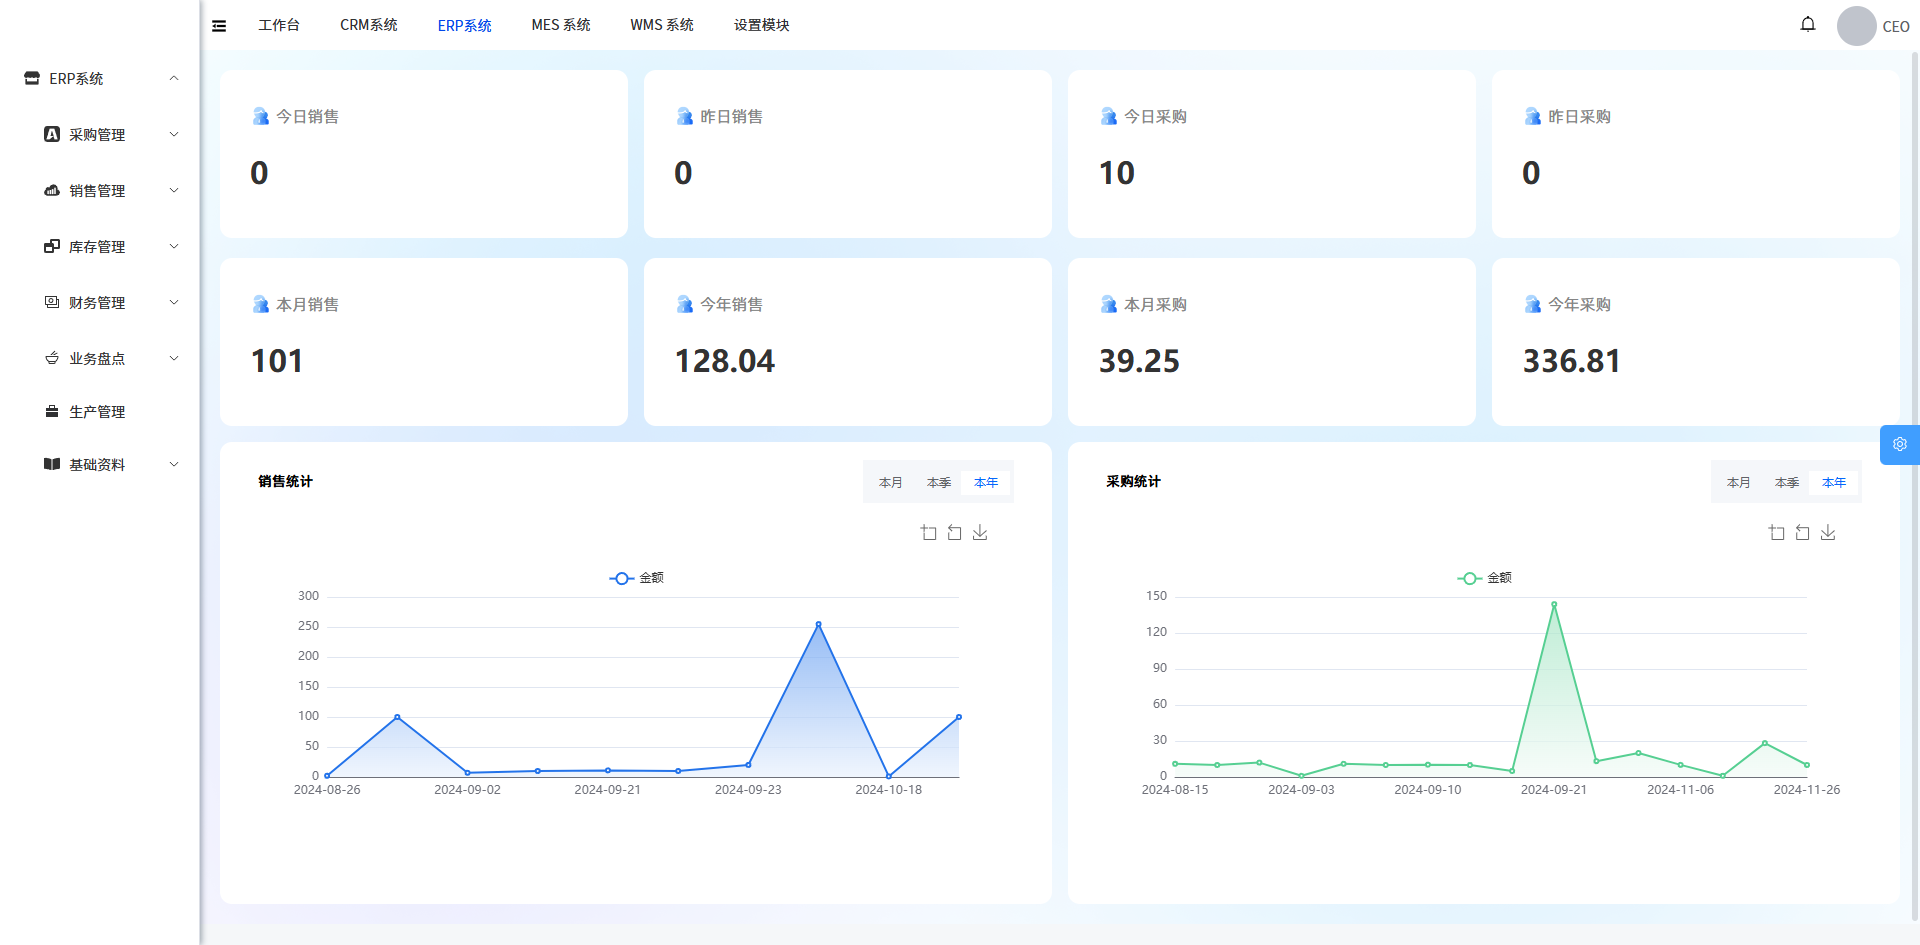This screenshot has width=1920, height=945.
Task: Click the 2024-09-21 peak point on the 采购统计 chart
Action: 1554,604
